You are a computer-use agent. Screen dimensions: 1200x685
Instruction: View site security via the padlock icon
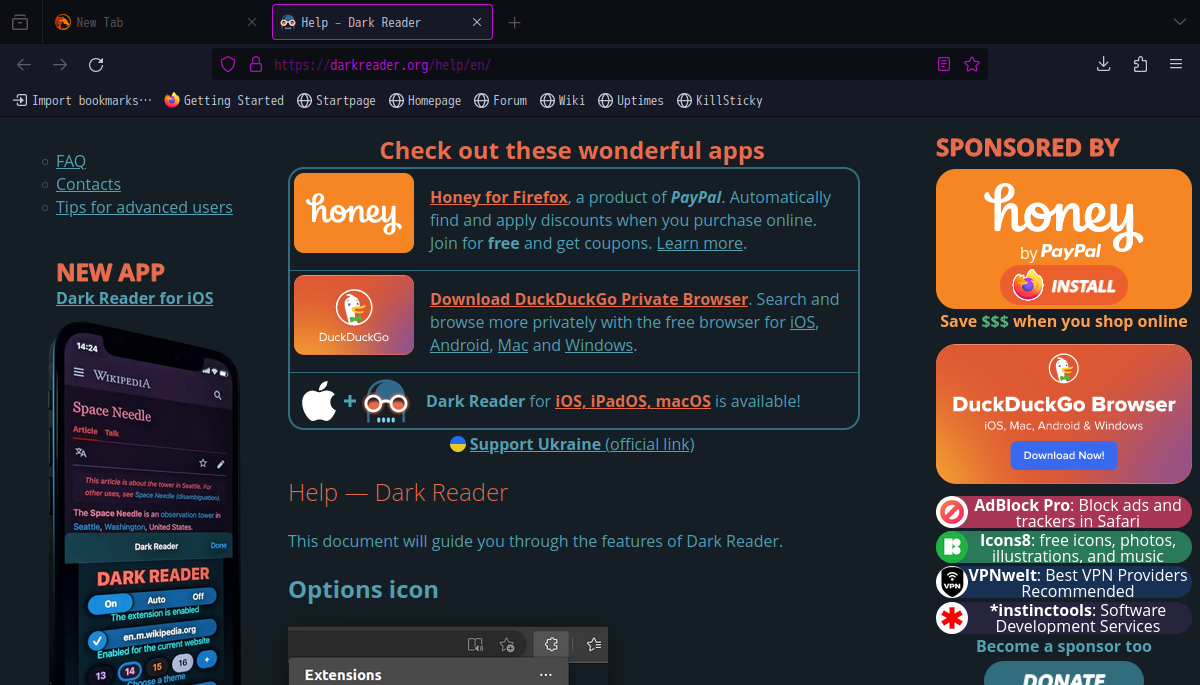(x=255, y=64)
